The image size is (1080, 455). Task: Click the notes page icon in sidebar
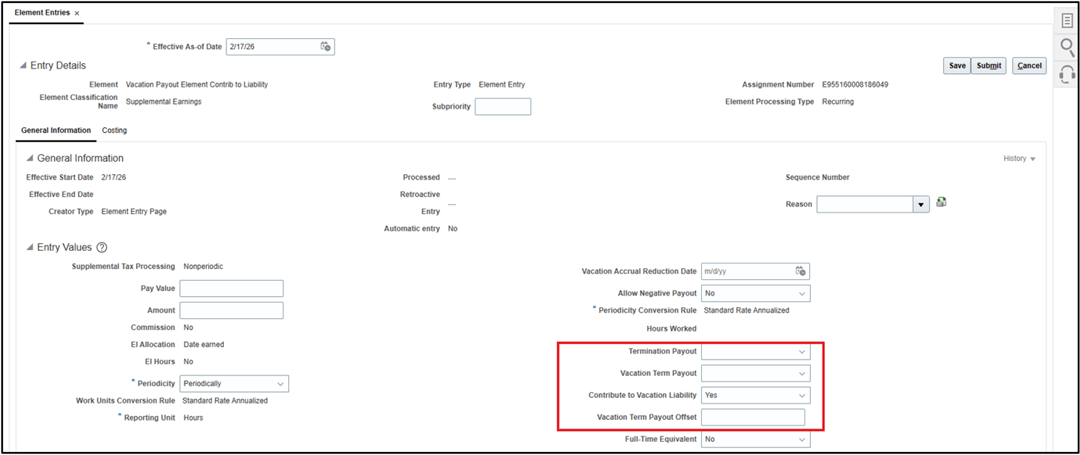(1067, 21)
